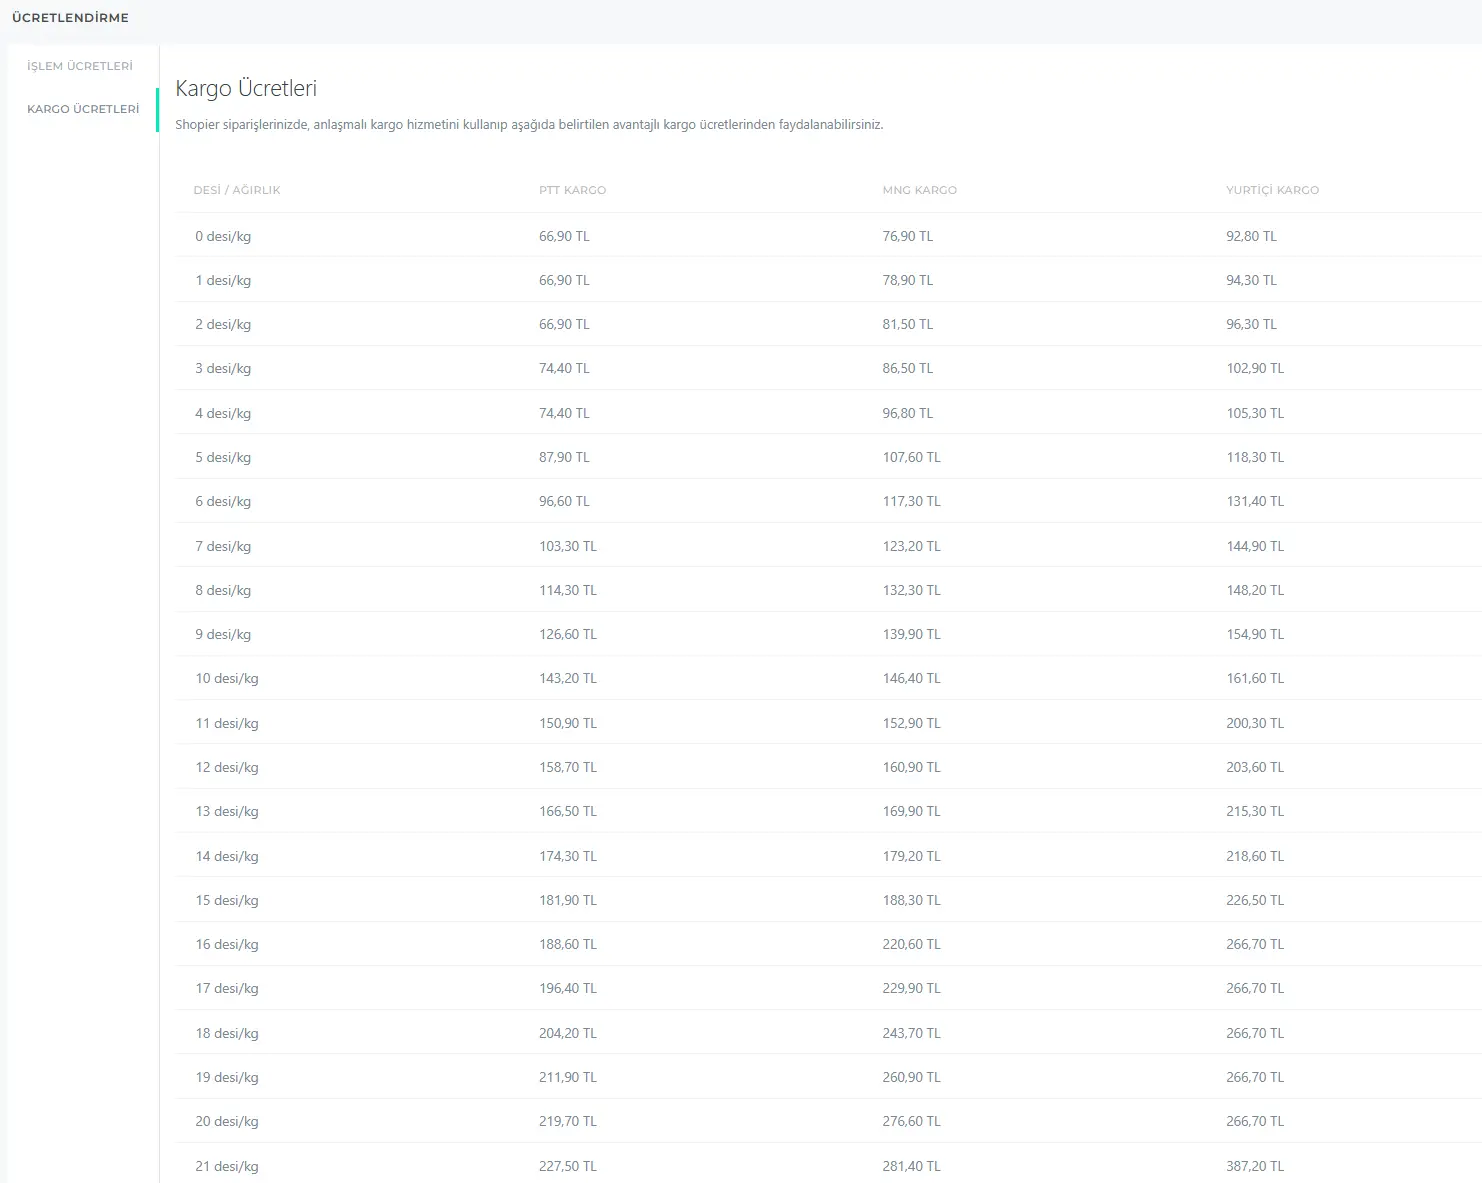
Task: Click PTT price 87,90 TL
Action: [564, 458]
